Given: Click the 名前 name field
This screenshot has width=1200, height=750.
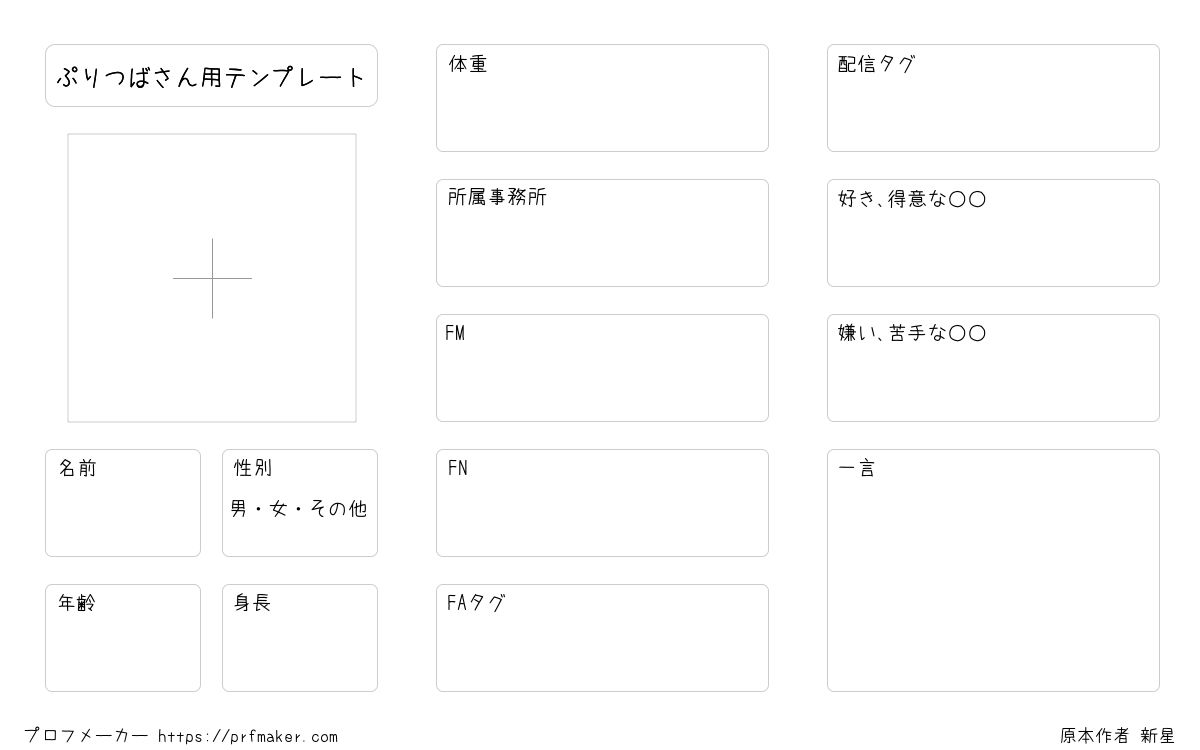Looking at the screenshot, I should pyautogui.click(x=123, y=503).
